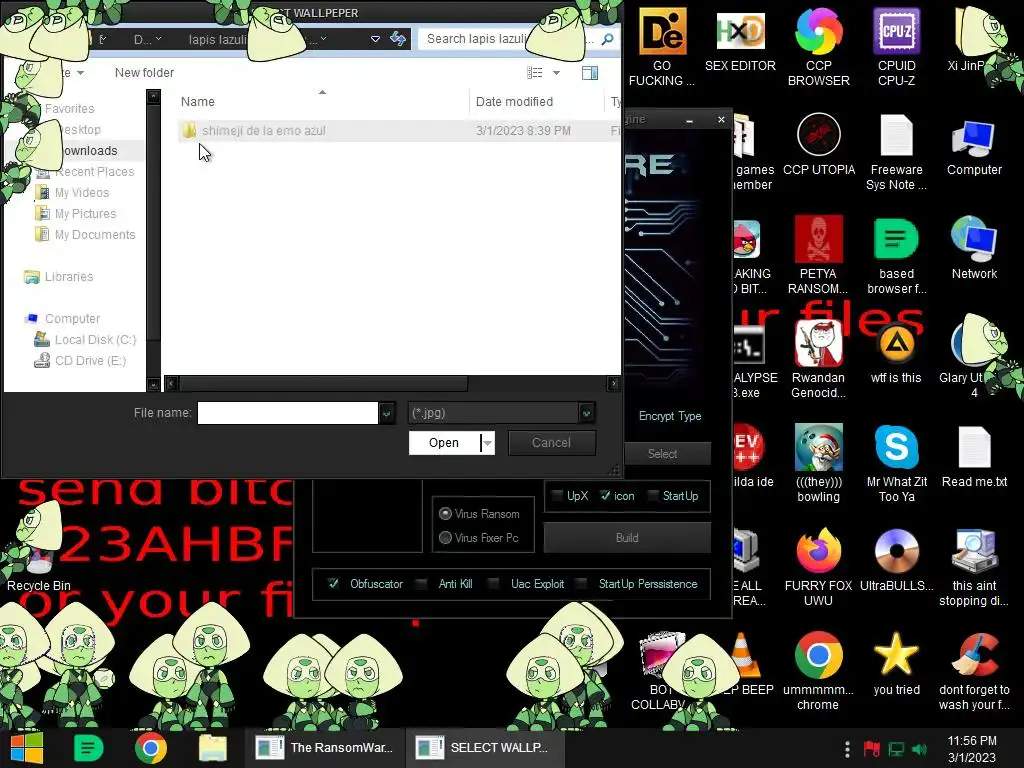This screenshot has width=1024, height=768.
Task: Open CCP UTOPIA desktop icon
Action: (818, 144)
